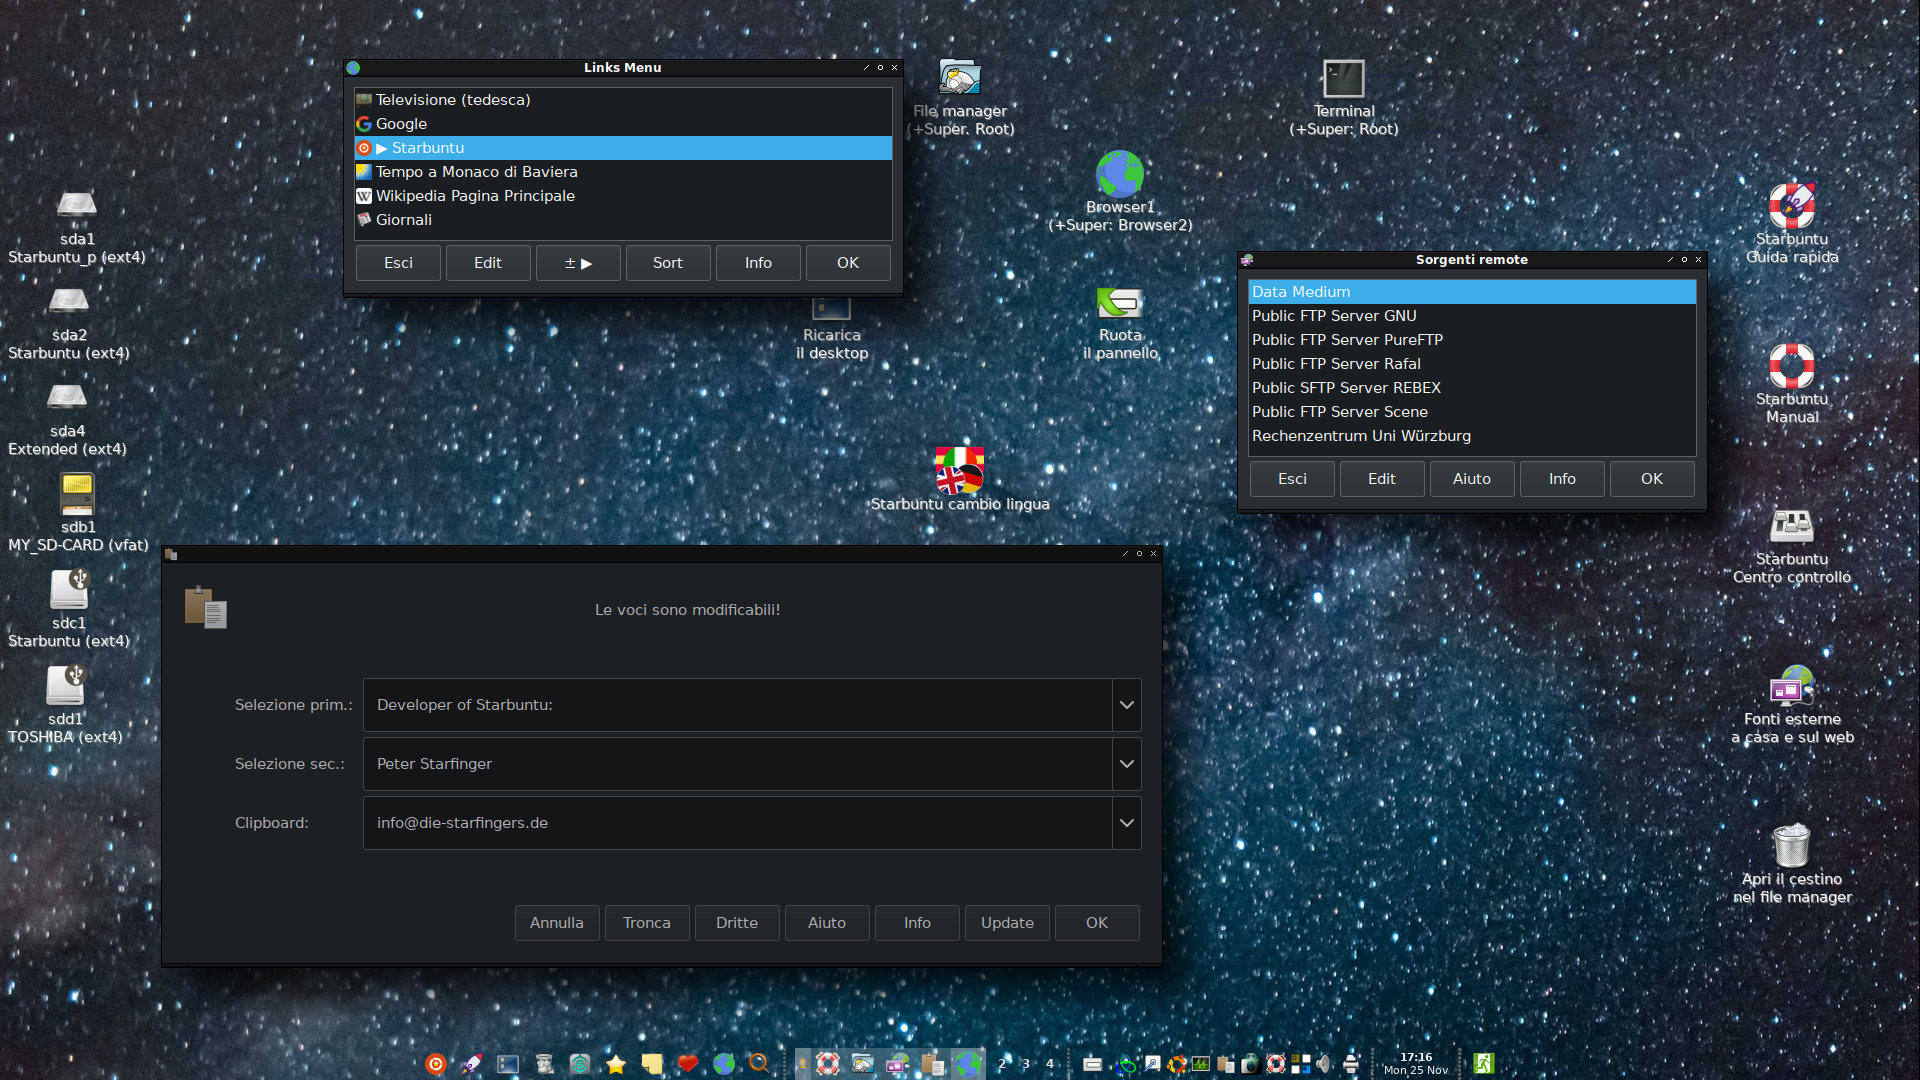Click the red heart panel icon
The image size is (1920, 1080).
(x=688, y=1064)
